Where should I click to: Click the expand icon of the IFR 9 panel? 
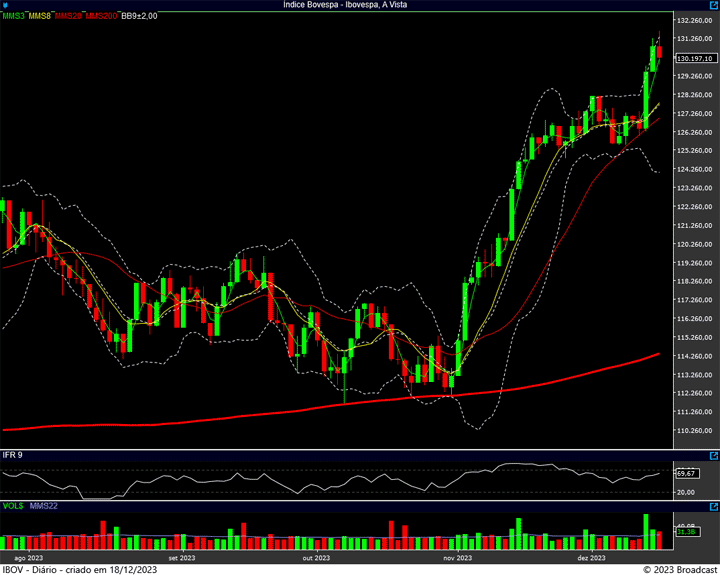(712, 455)
